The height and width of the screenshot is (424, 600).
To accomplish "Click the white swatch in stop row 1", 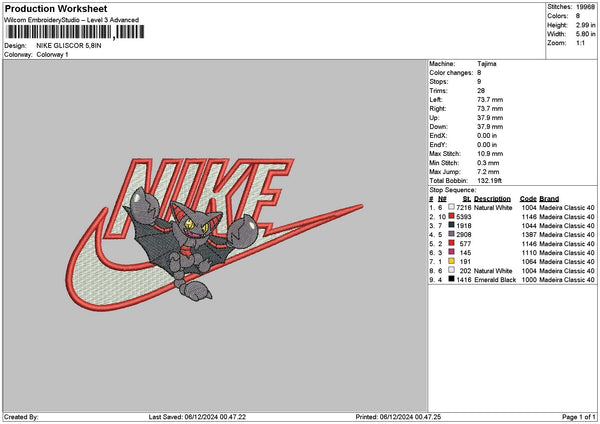I will point(452,207).
